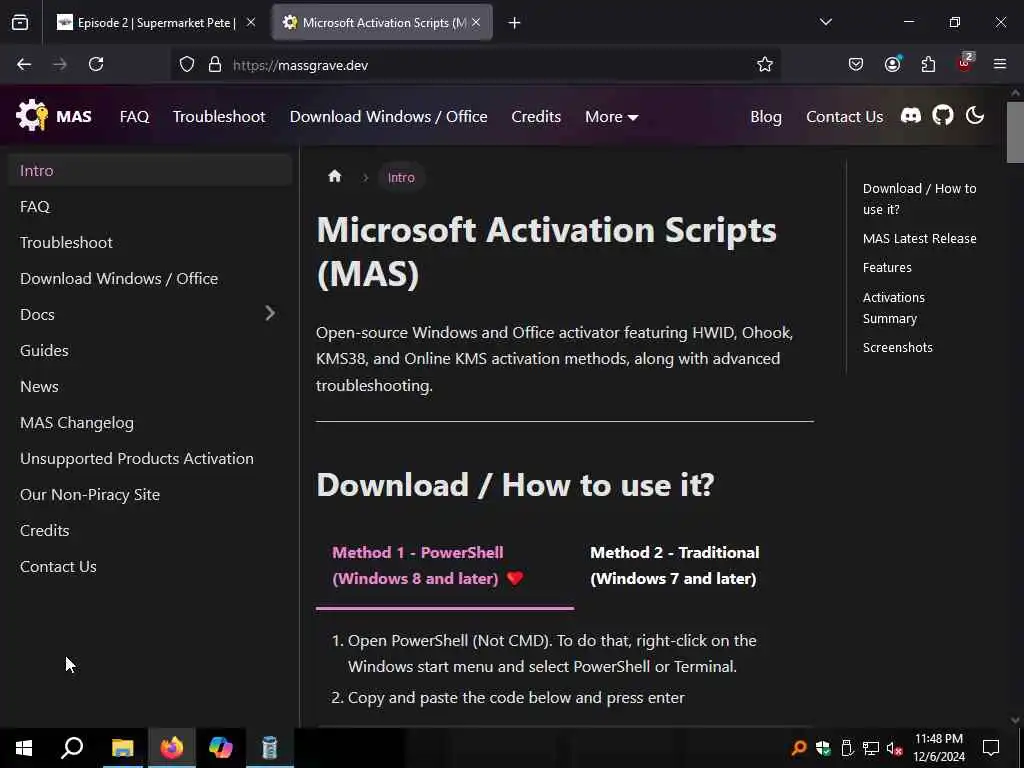Image resolution: width=1024 pixels, height=768 pixels.
Task: Open the notification center icon
Action: [x=991, y=747]
